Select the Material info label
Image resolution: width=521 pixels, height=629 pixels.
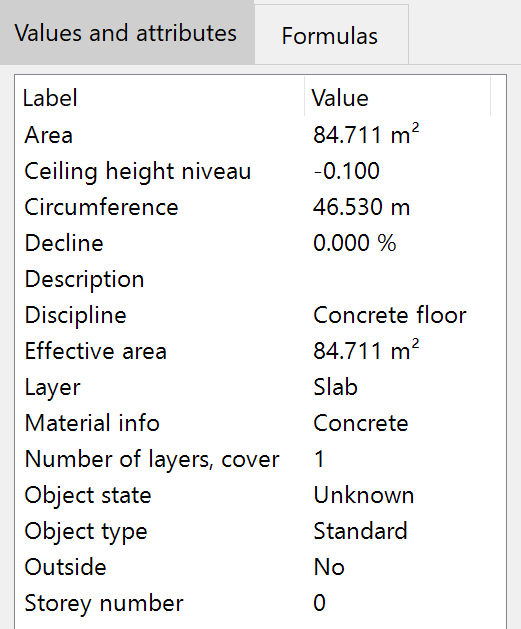click(x=92, y=423)
